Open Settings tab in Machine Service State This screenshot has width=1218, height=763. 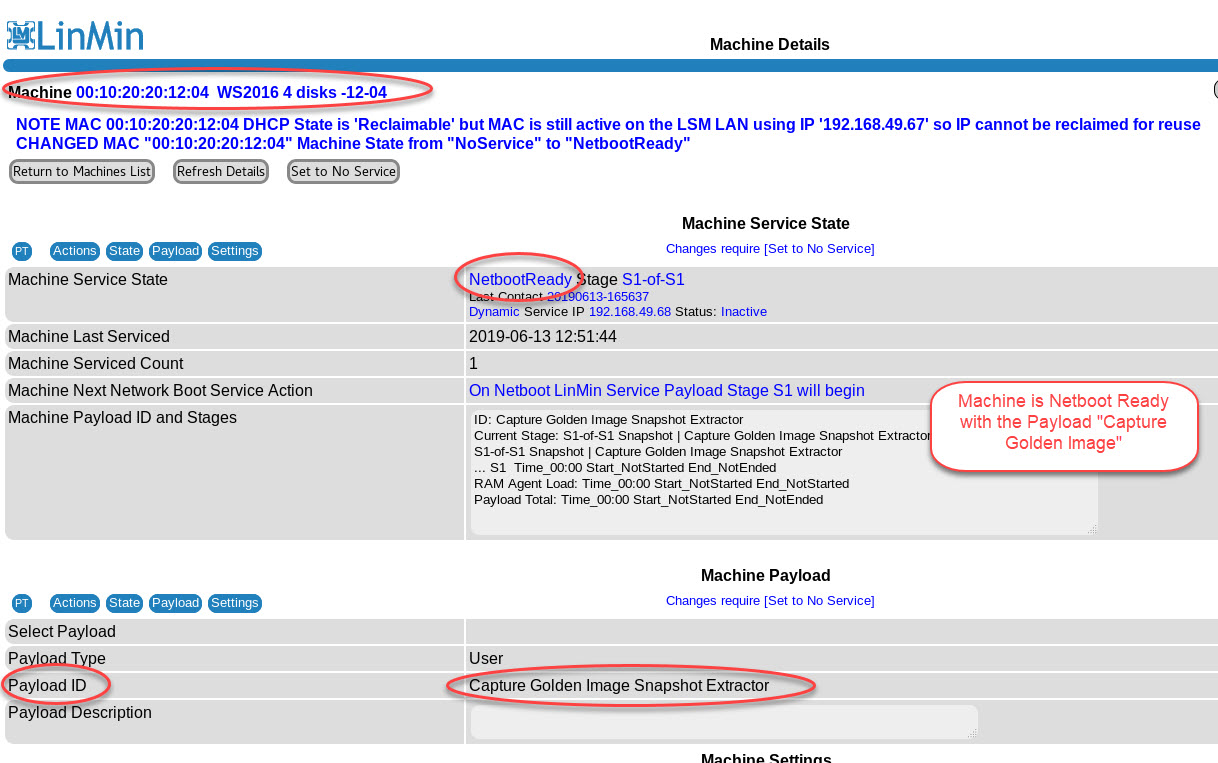pyautogui.click(x=235, y=251)
